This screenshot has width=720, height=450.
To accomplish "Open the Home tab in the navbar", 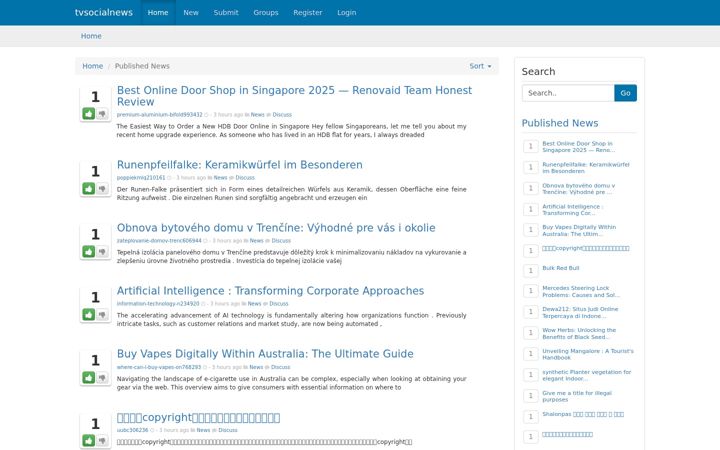I will tap(158, 12).
